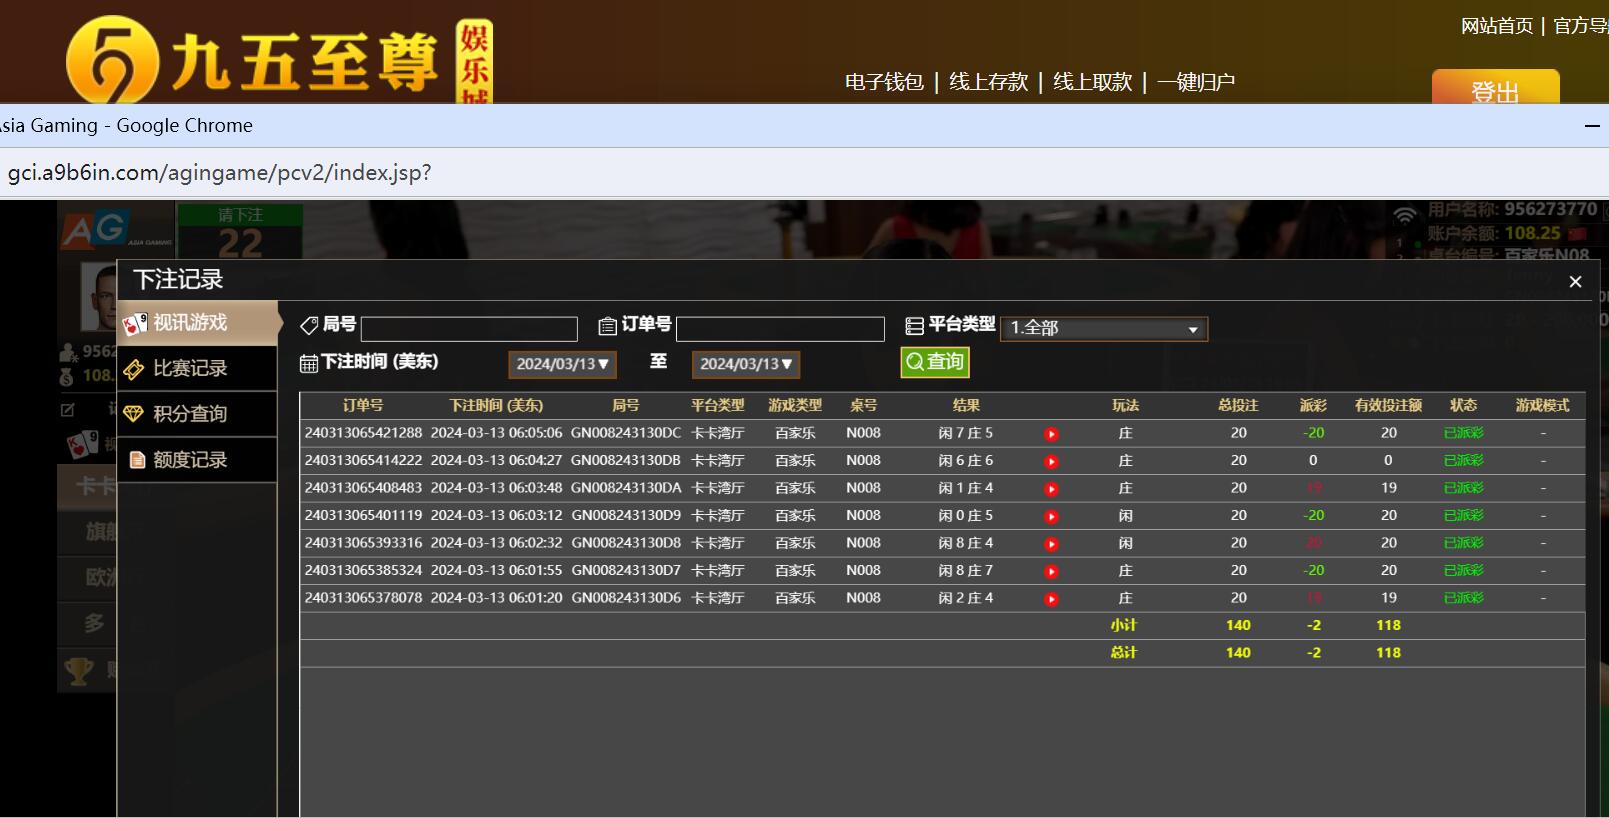The width and height of the screenshot is (1609, 818).
Task: Click the 平台类型 column header
Action: tap(718, 406)
